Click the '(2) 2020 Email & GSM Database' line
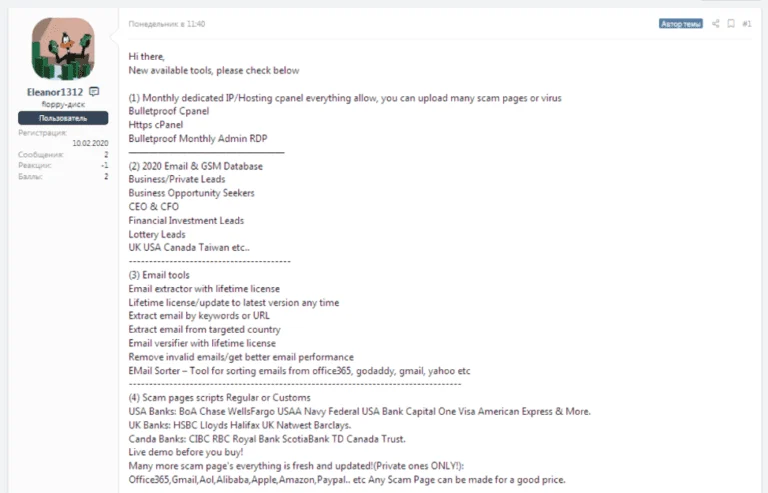This screenshot has width=768, height=493. click(195, 166)
